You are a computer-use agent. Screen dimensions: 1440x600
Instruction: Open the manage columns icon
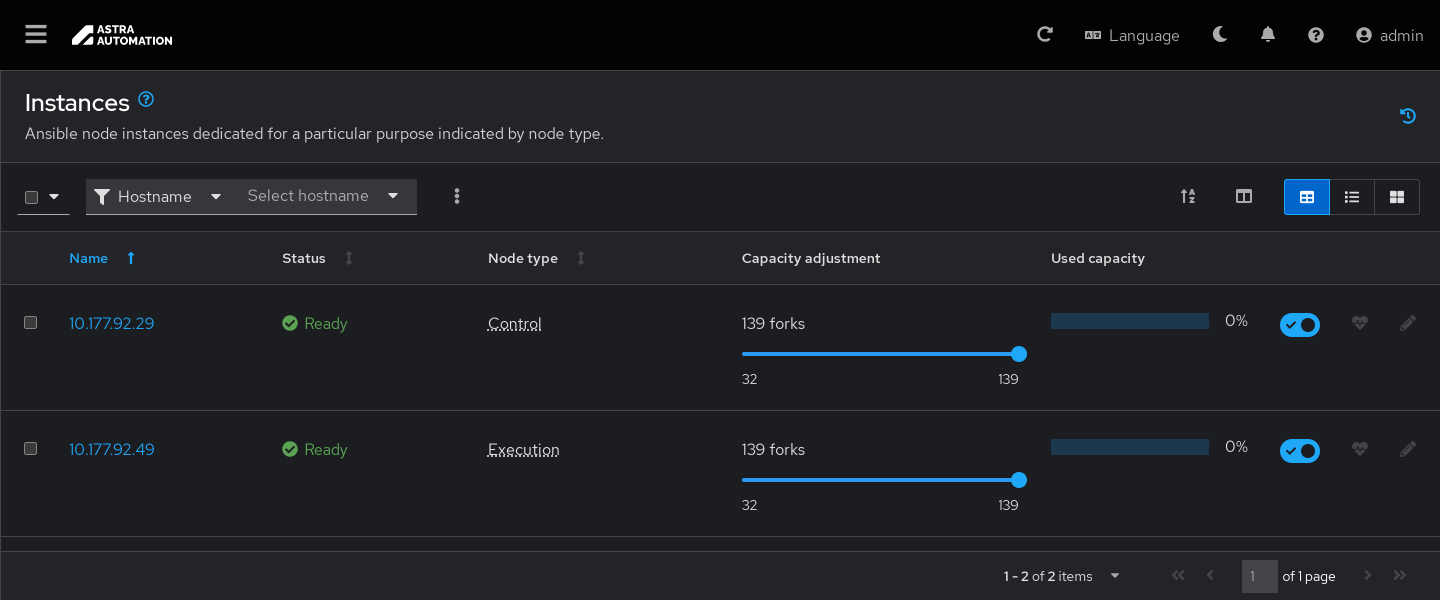coord(1244,197)
